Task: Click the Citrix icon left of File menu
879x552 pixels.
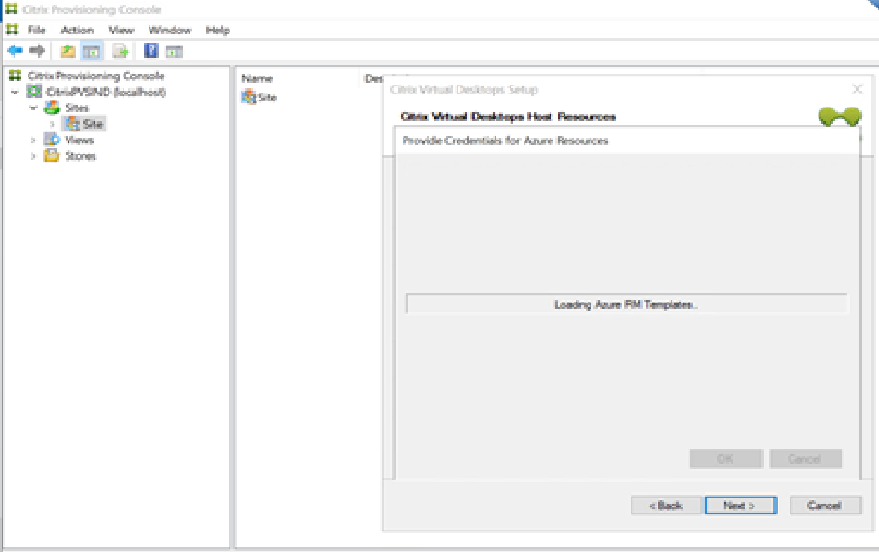Action: click(12, 29)
